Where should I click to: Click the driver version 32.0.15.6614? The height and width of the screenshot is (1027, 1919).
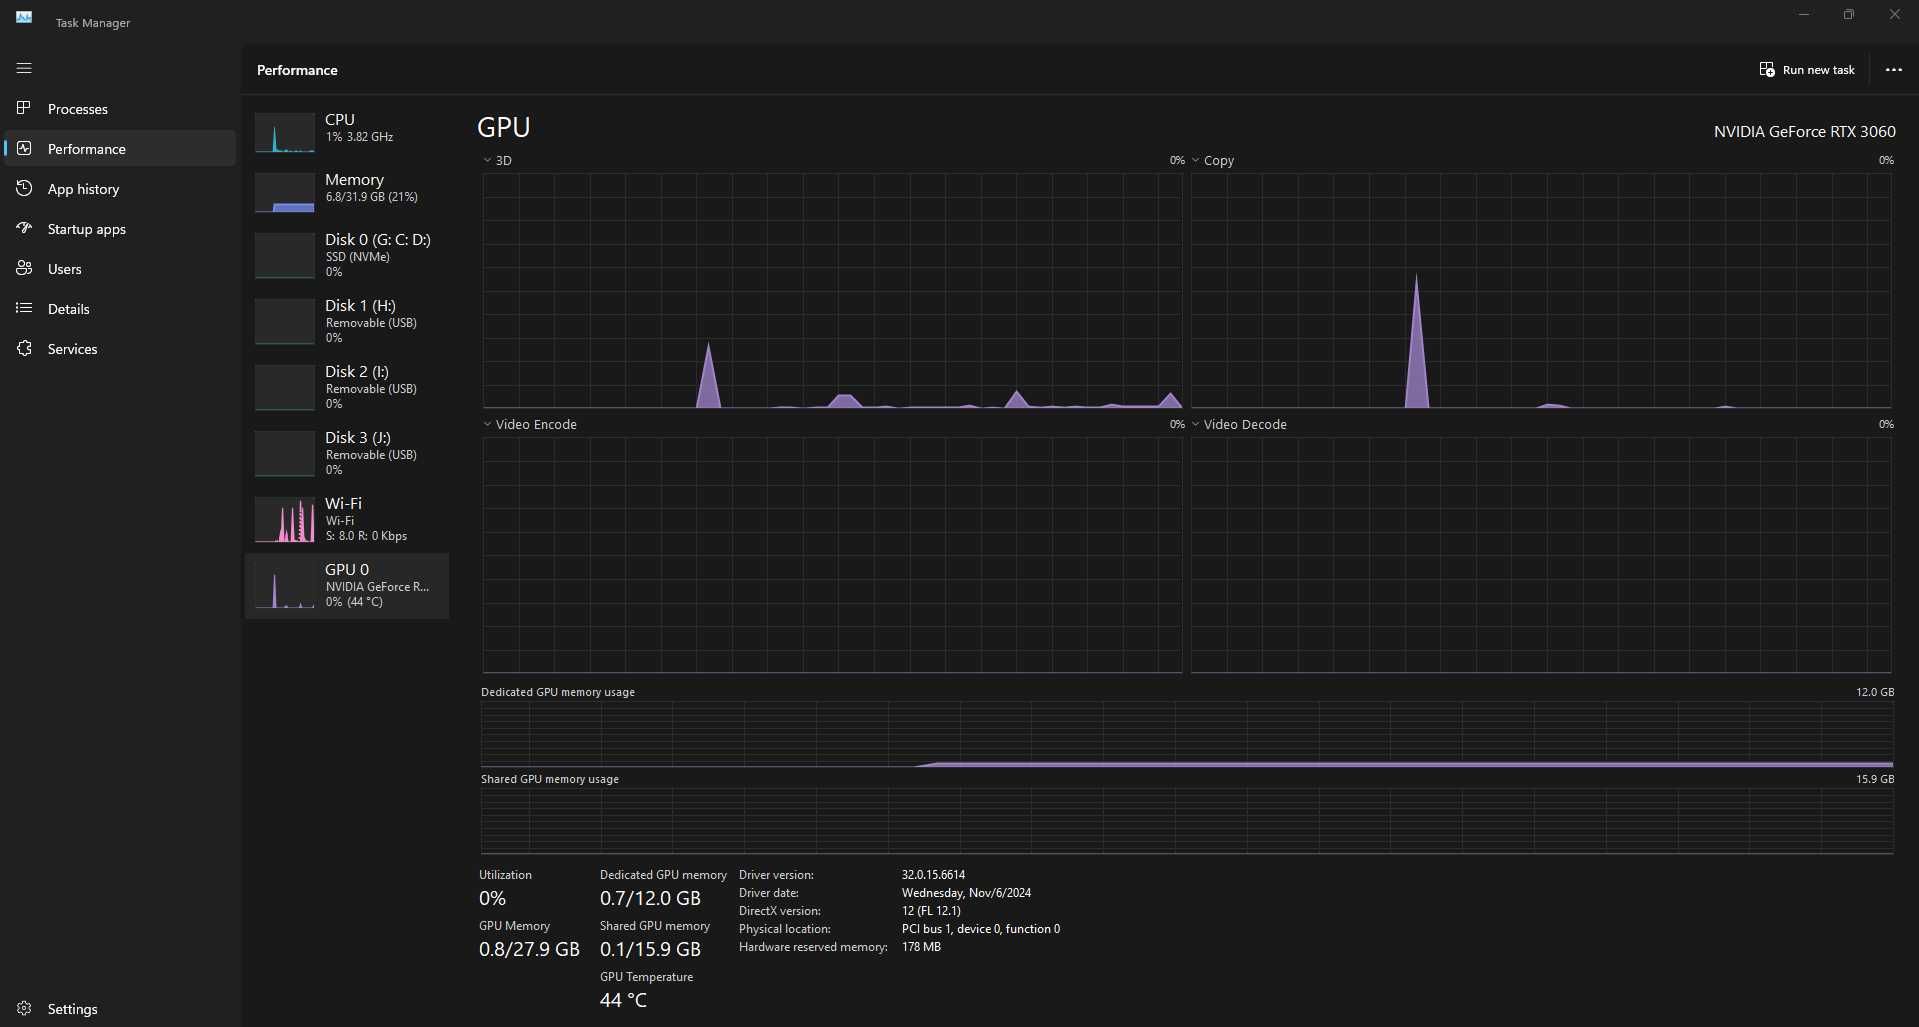tap(933, 875)
